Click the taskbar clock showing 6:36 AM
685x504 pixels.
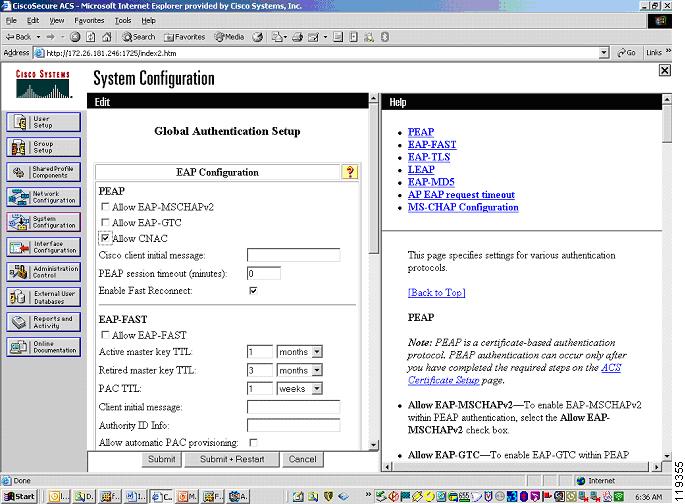[649, 497]
